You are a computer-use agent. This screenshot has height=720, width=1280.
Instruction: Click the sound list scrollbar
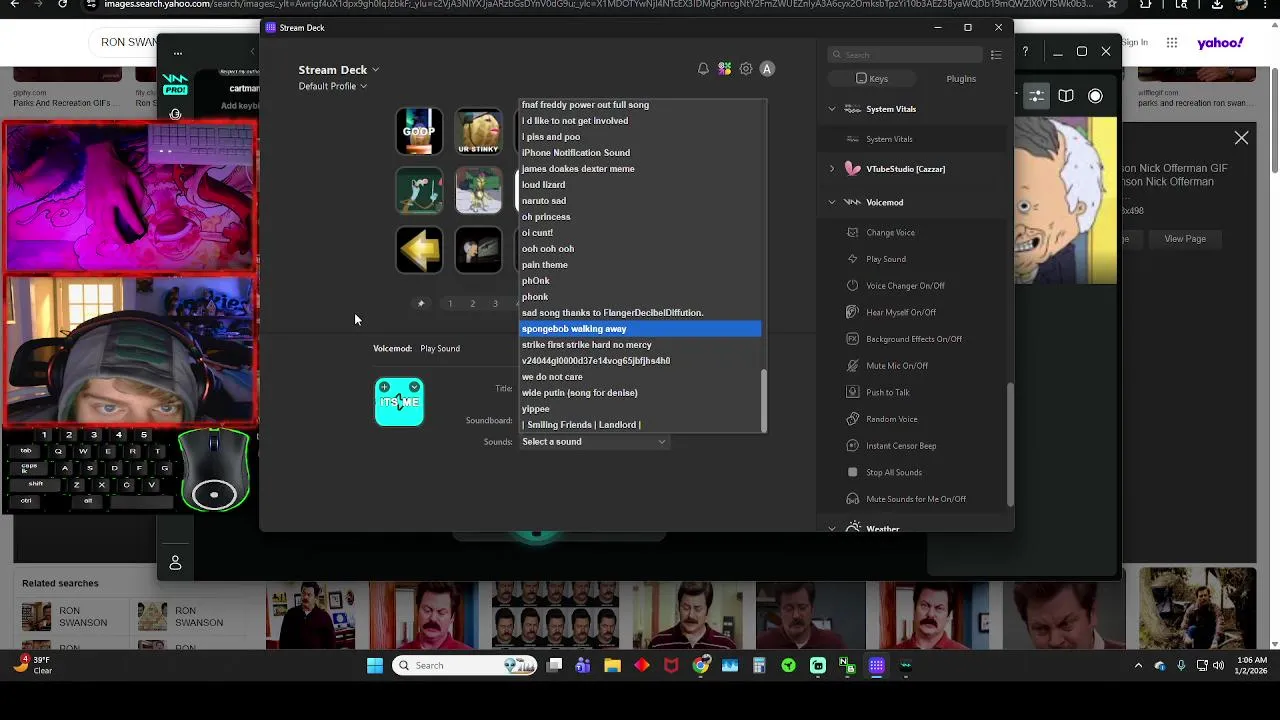(764, 400)
